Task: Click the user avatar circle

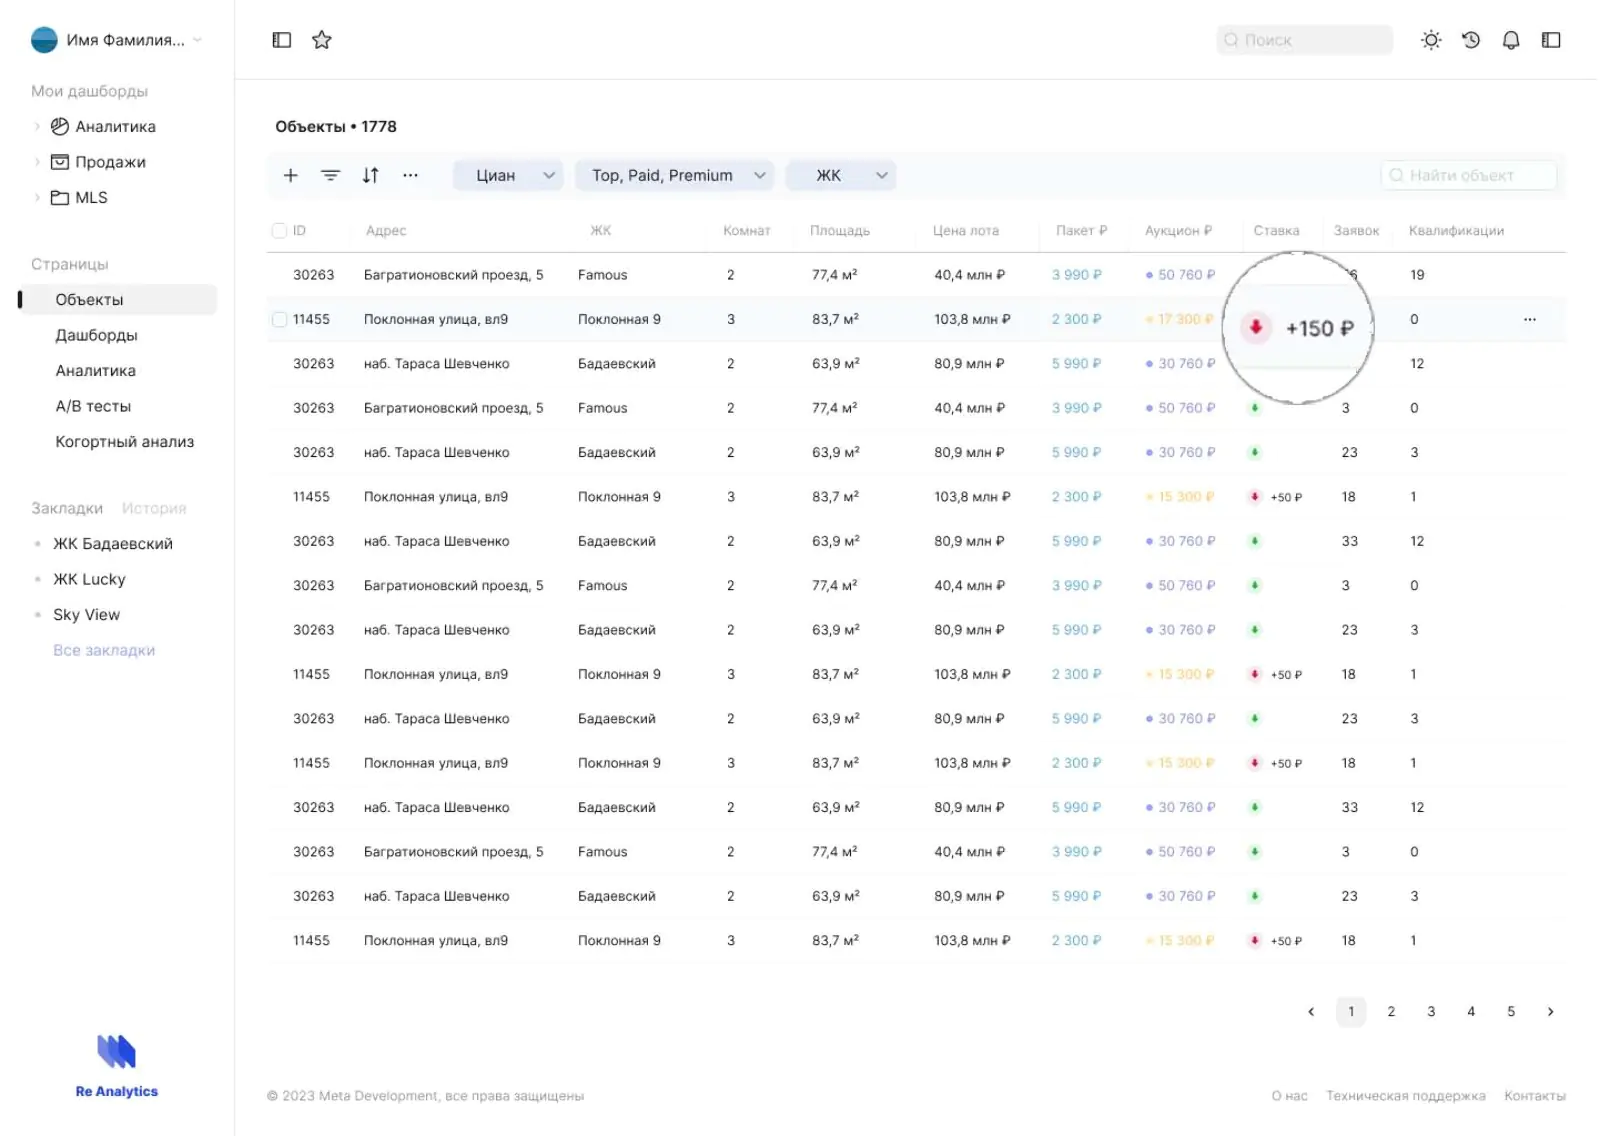Action: tap(44, 40)
